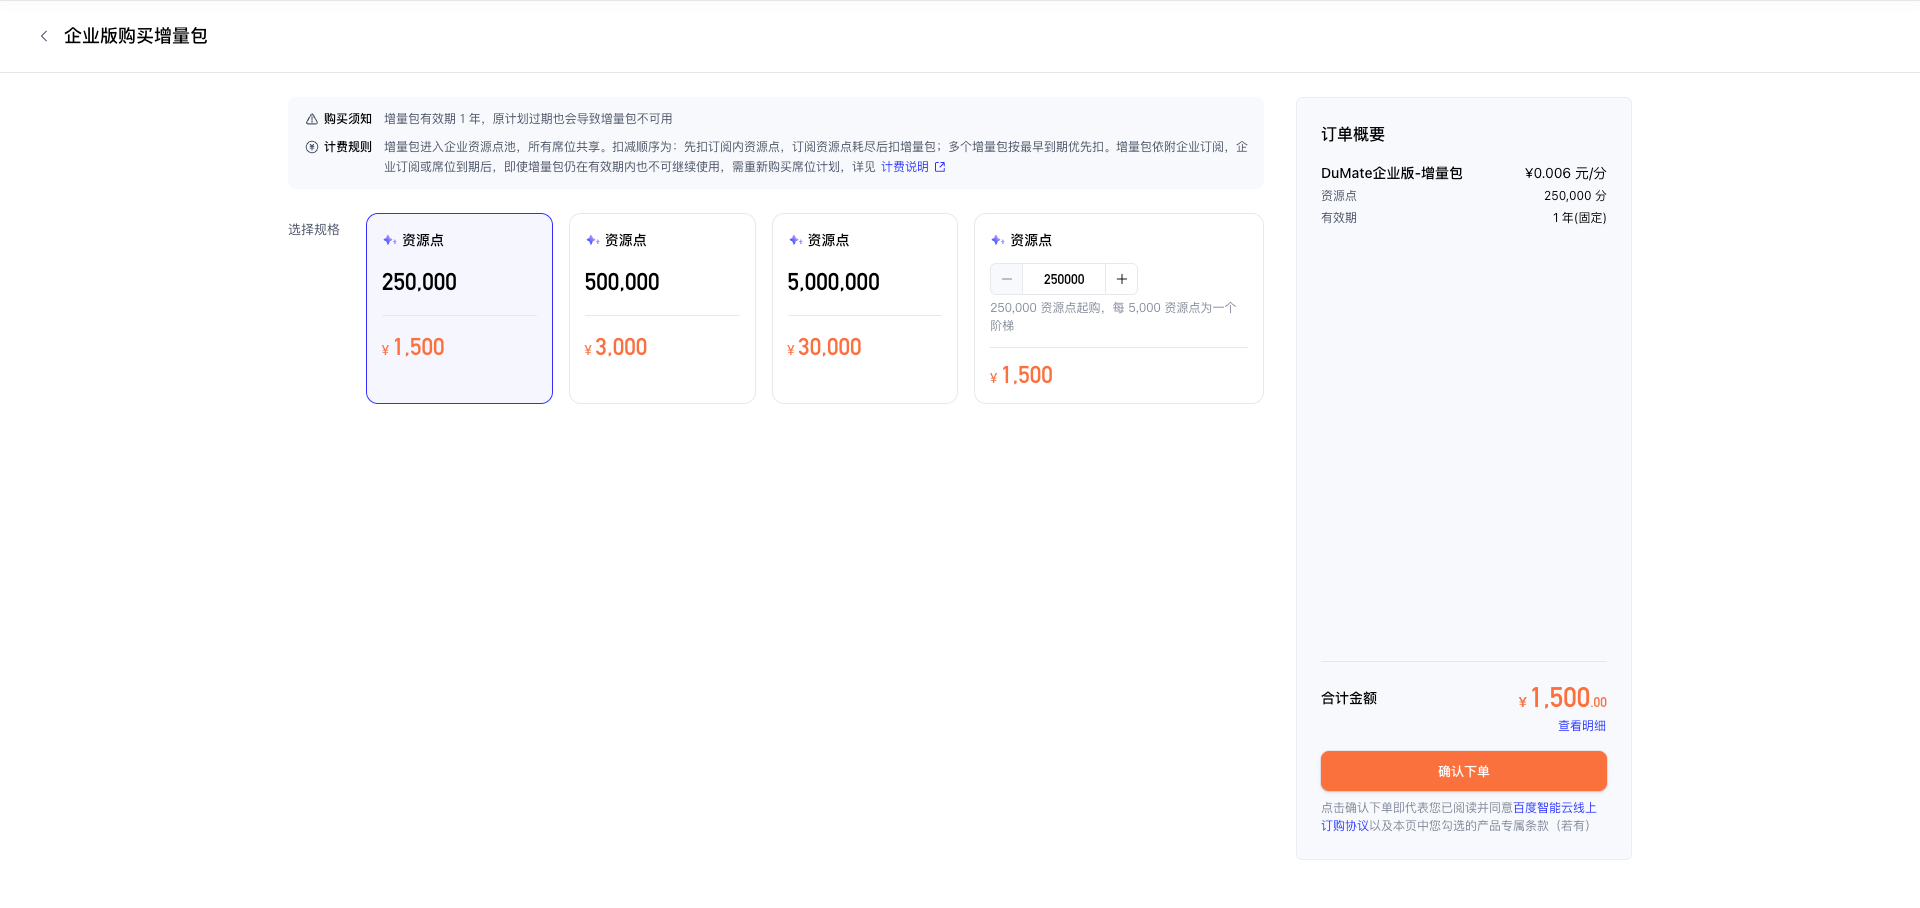Decrease custom resource points with minus button
This screenshot has width=1920, height=908.
pos(1007,279)
